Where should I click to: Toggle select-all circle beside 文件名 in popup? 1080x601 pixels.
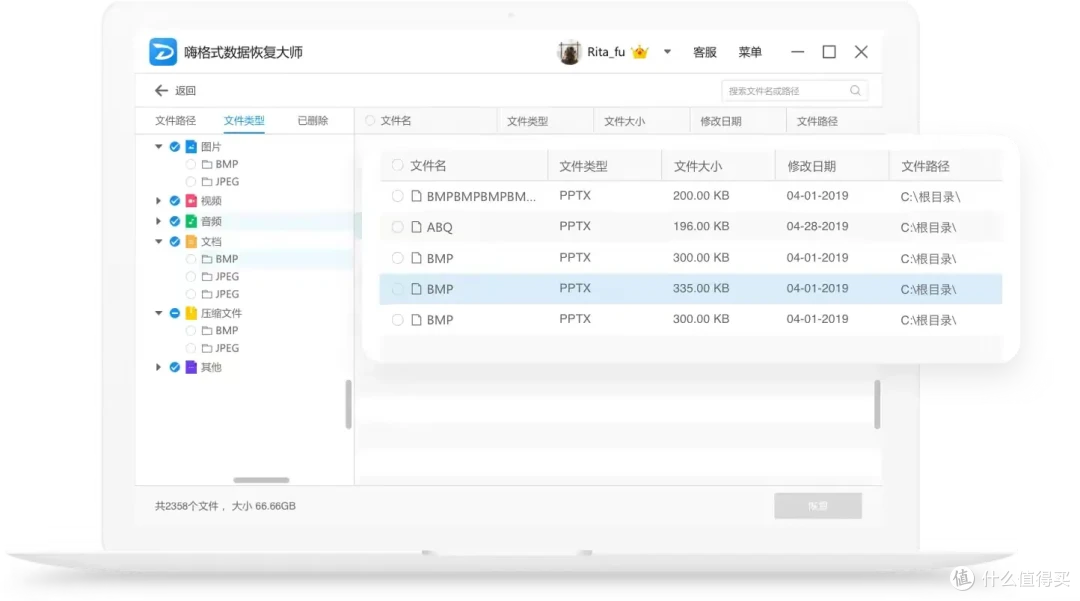click(397, 165)
